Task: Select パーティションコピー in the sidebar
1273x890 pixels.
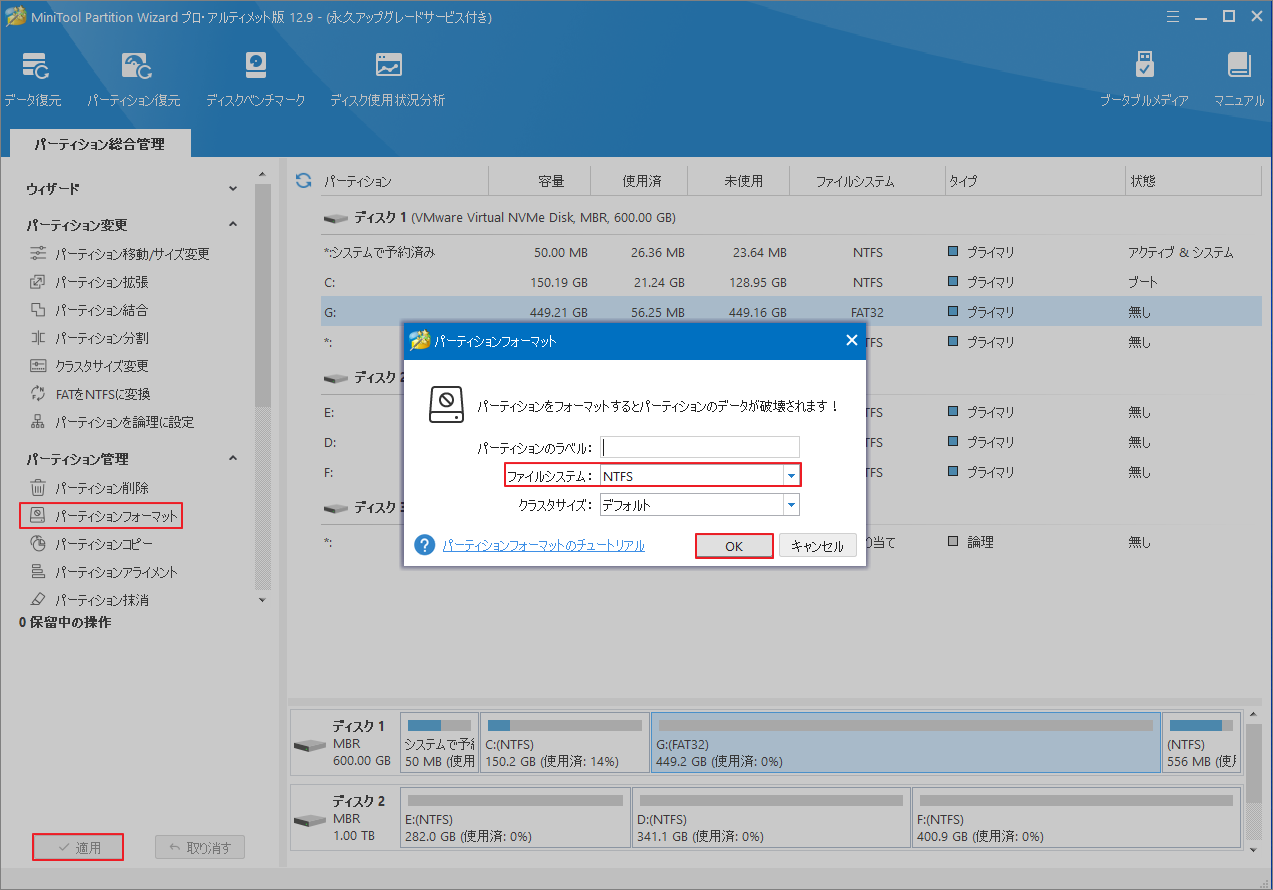Action: click(x=92, y=544)
